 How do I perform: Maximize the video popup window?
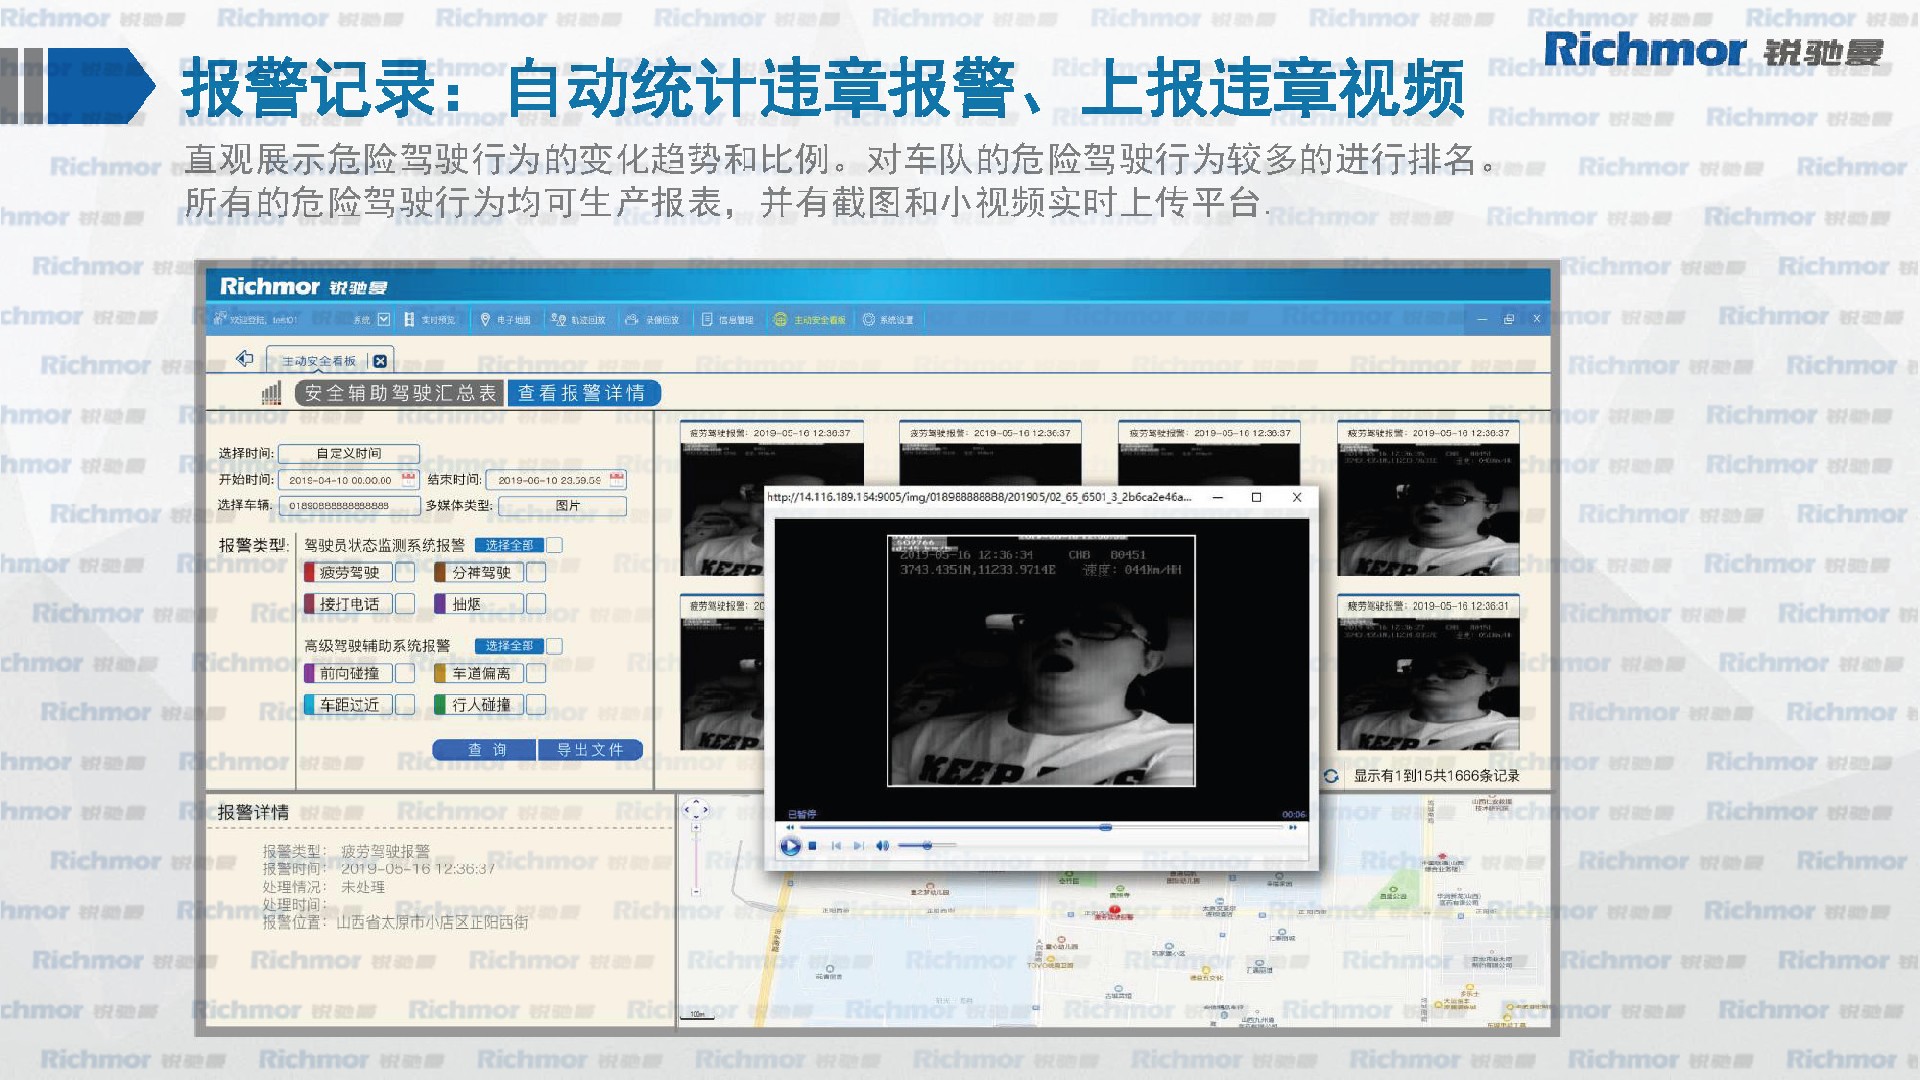point(1257,497)
